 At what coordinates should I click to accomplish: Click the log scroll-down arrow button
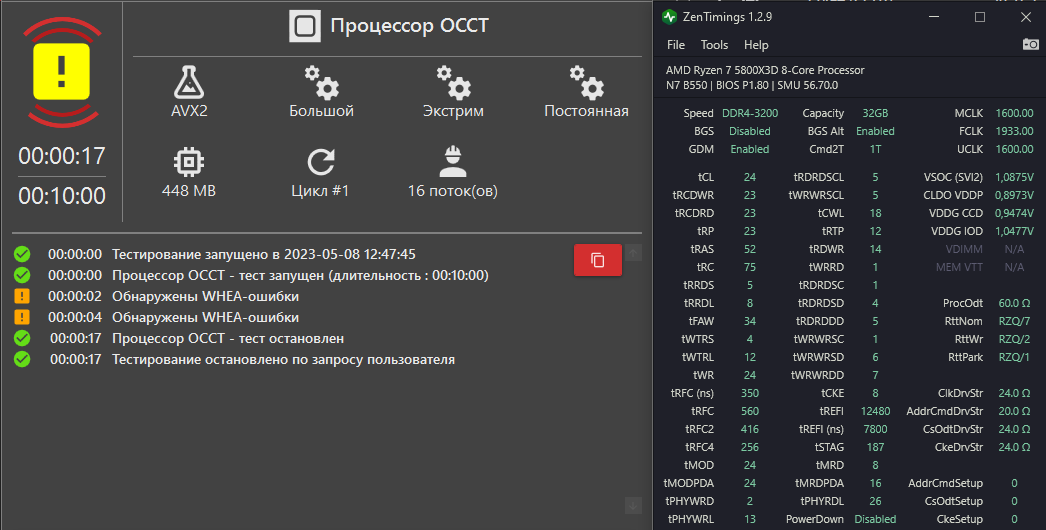633,506
